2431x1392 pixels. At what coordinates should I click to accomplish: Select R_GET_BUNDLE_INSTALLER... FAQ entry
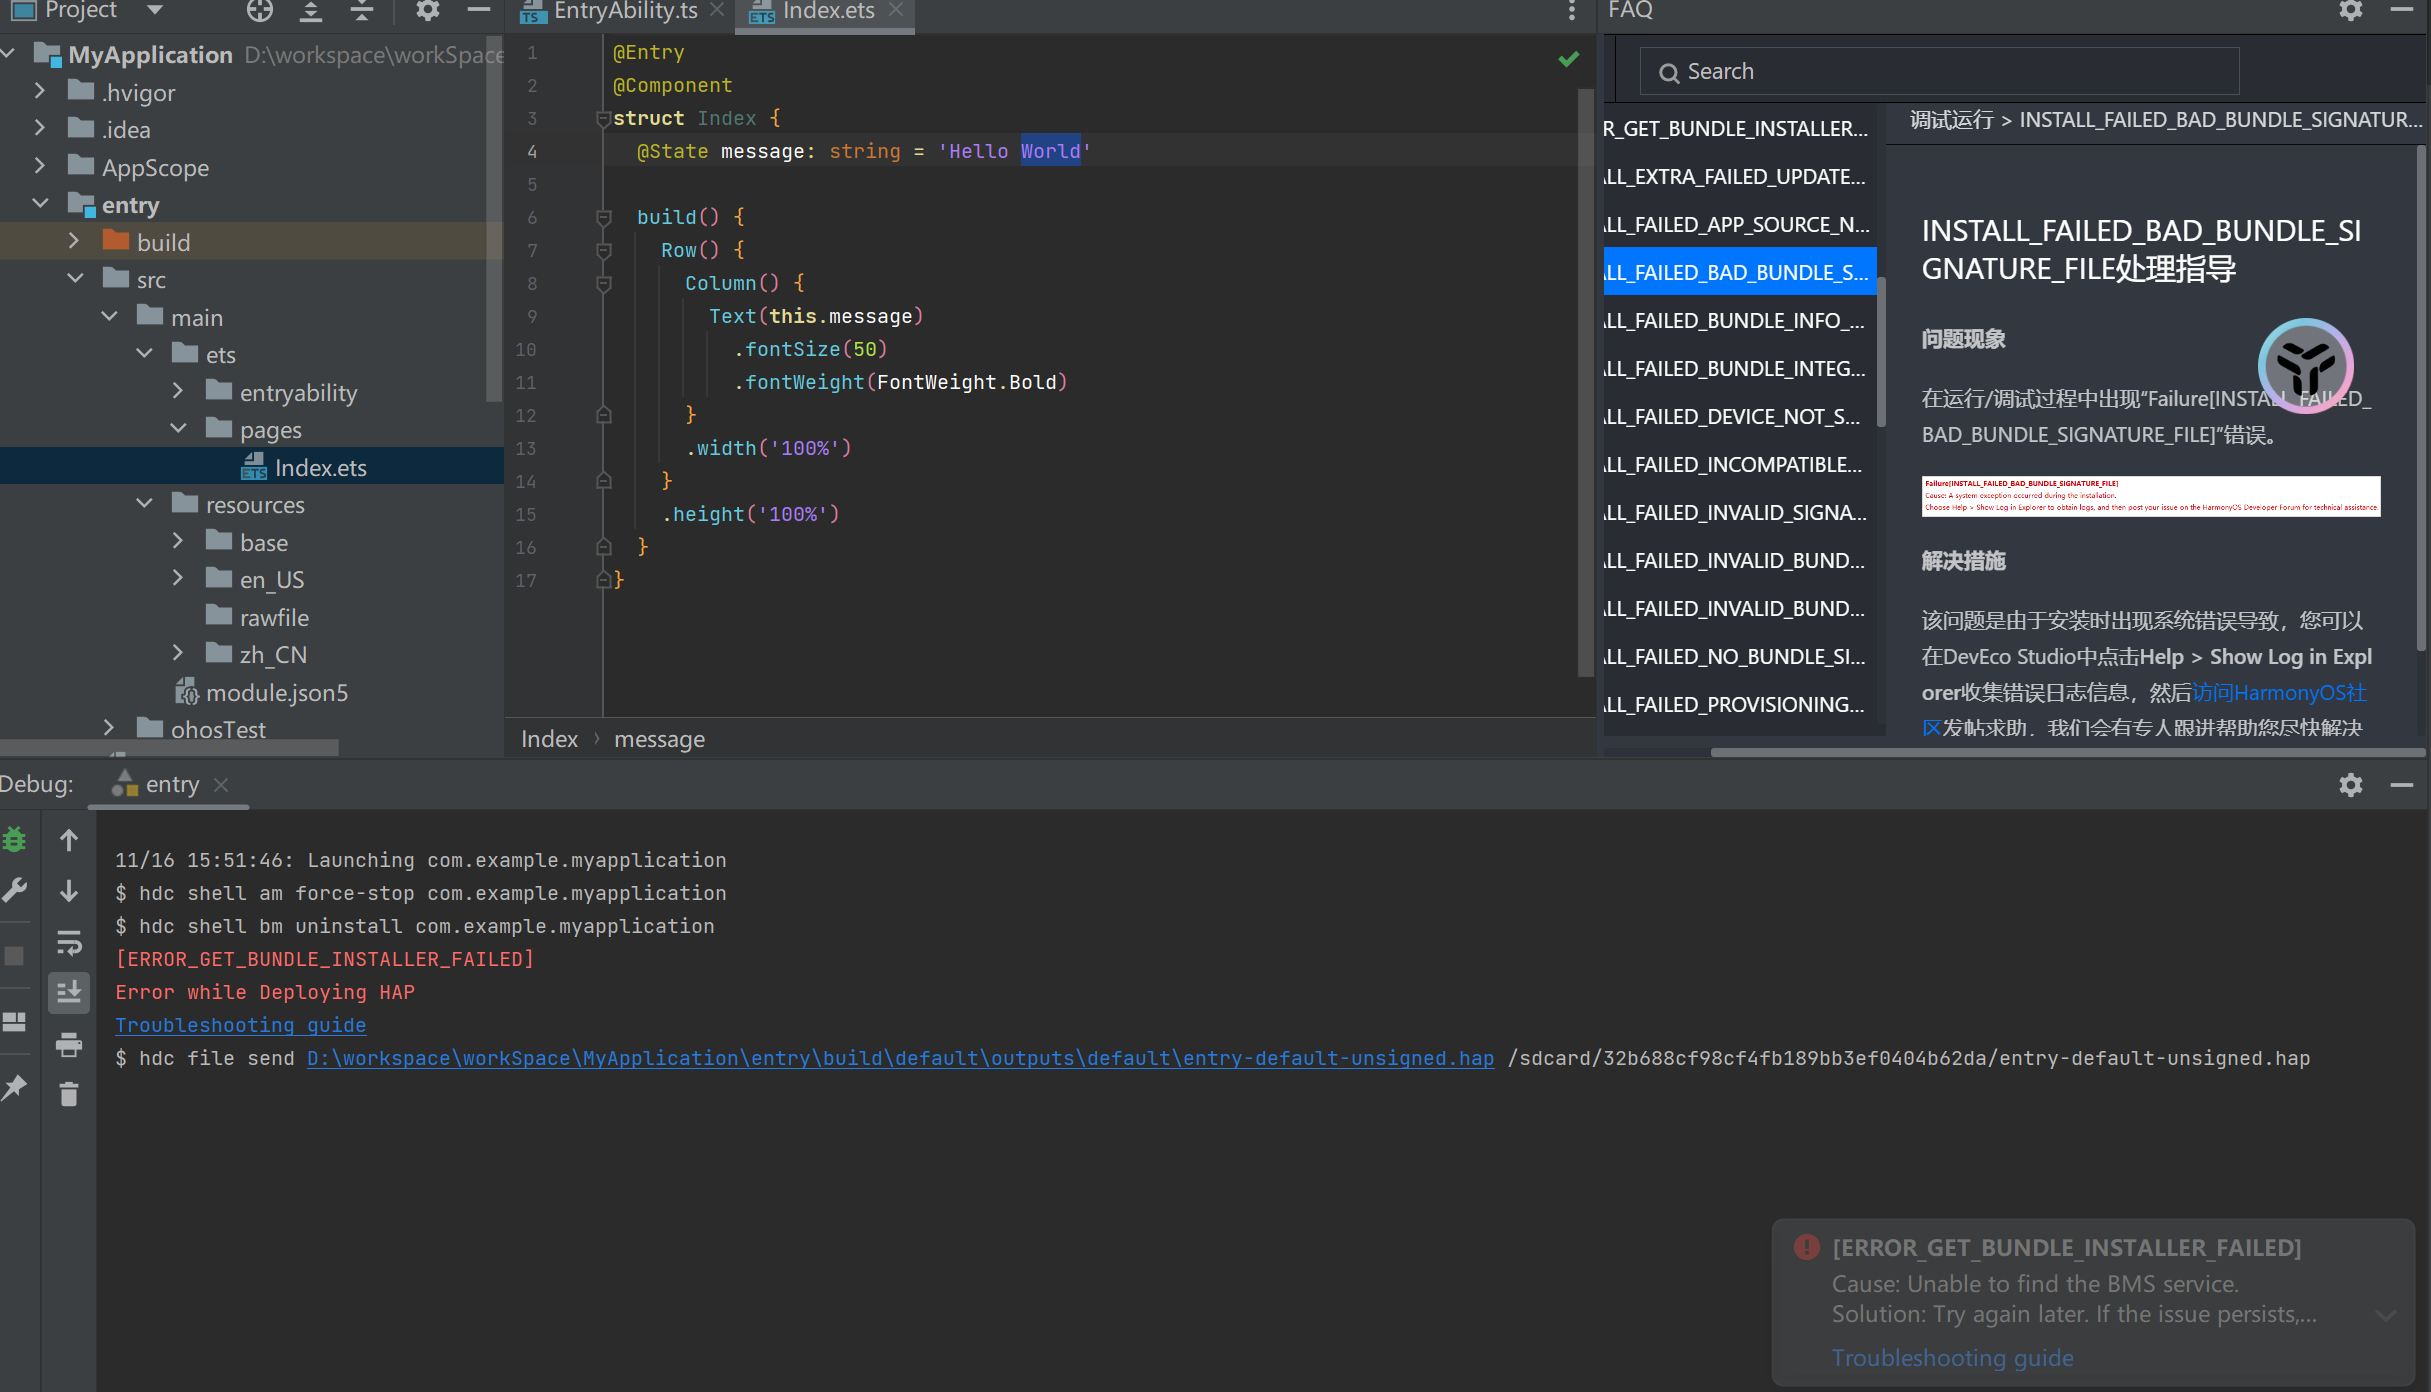1740,128
